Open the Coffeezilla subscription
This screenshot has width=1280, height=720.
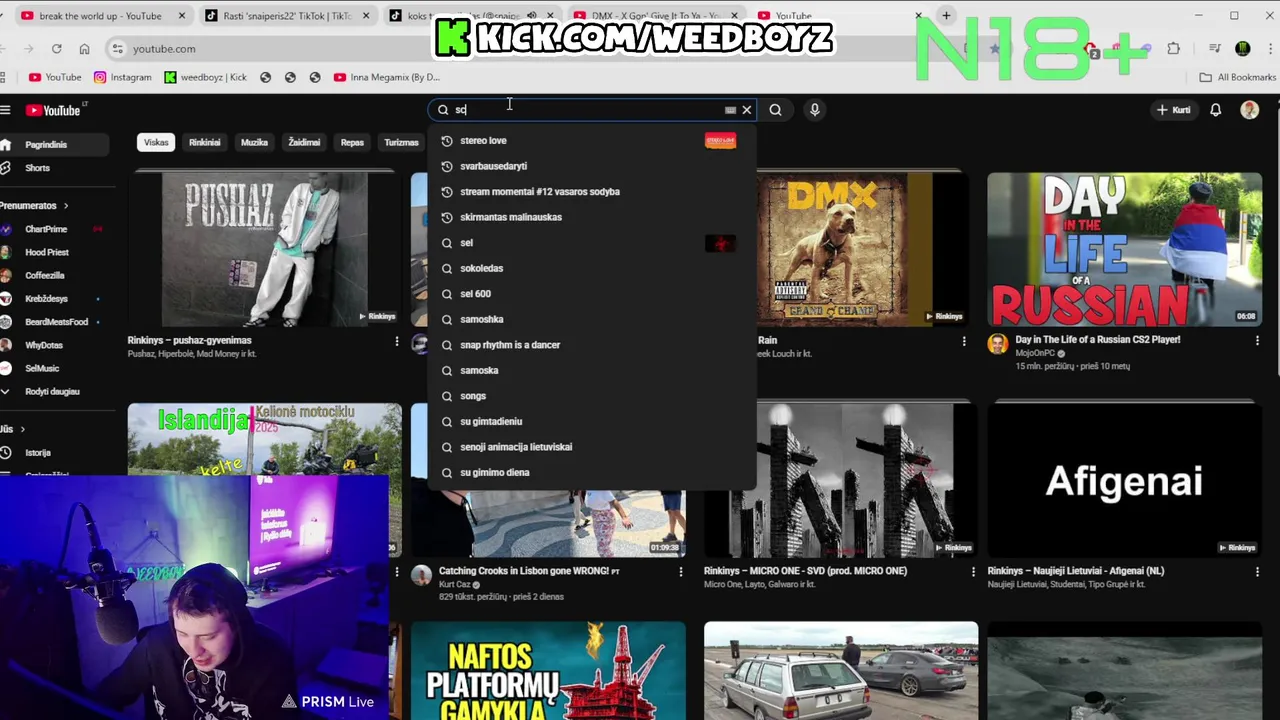(x=52, y=276)
